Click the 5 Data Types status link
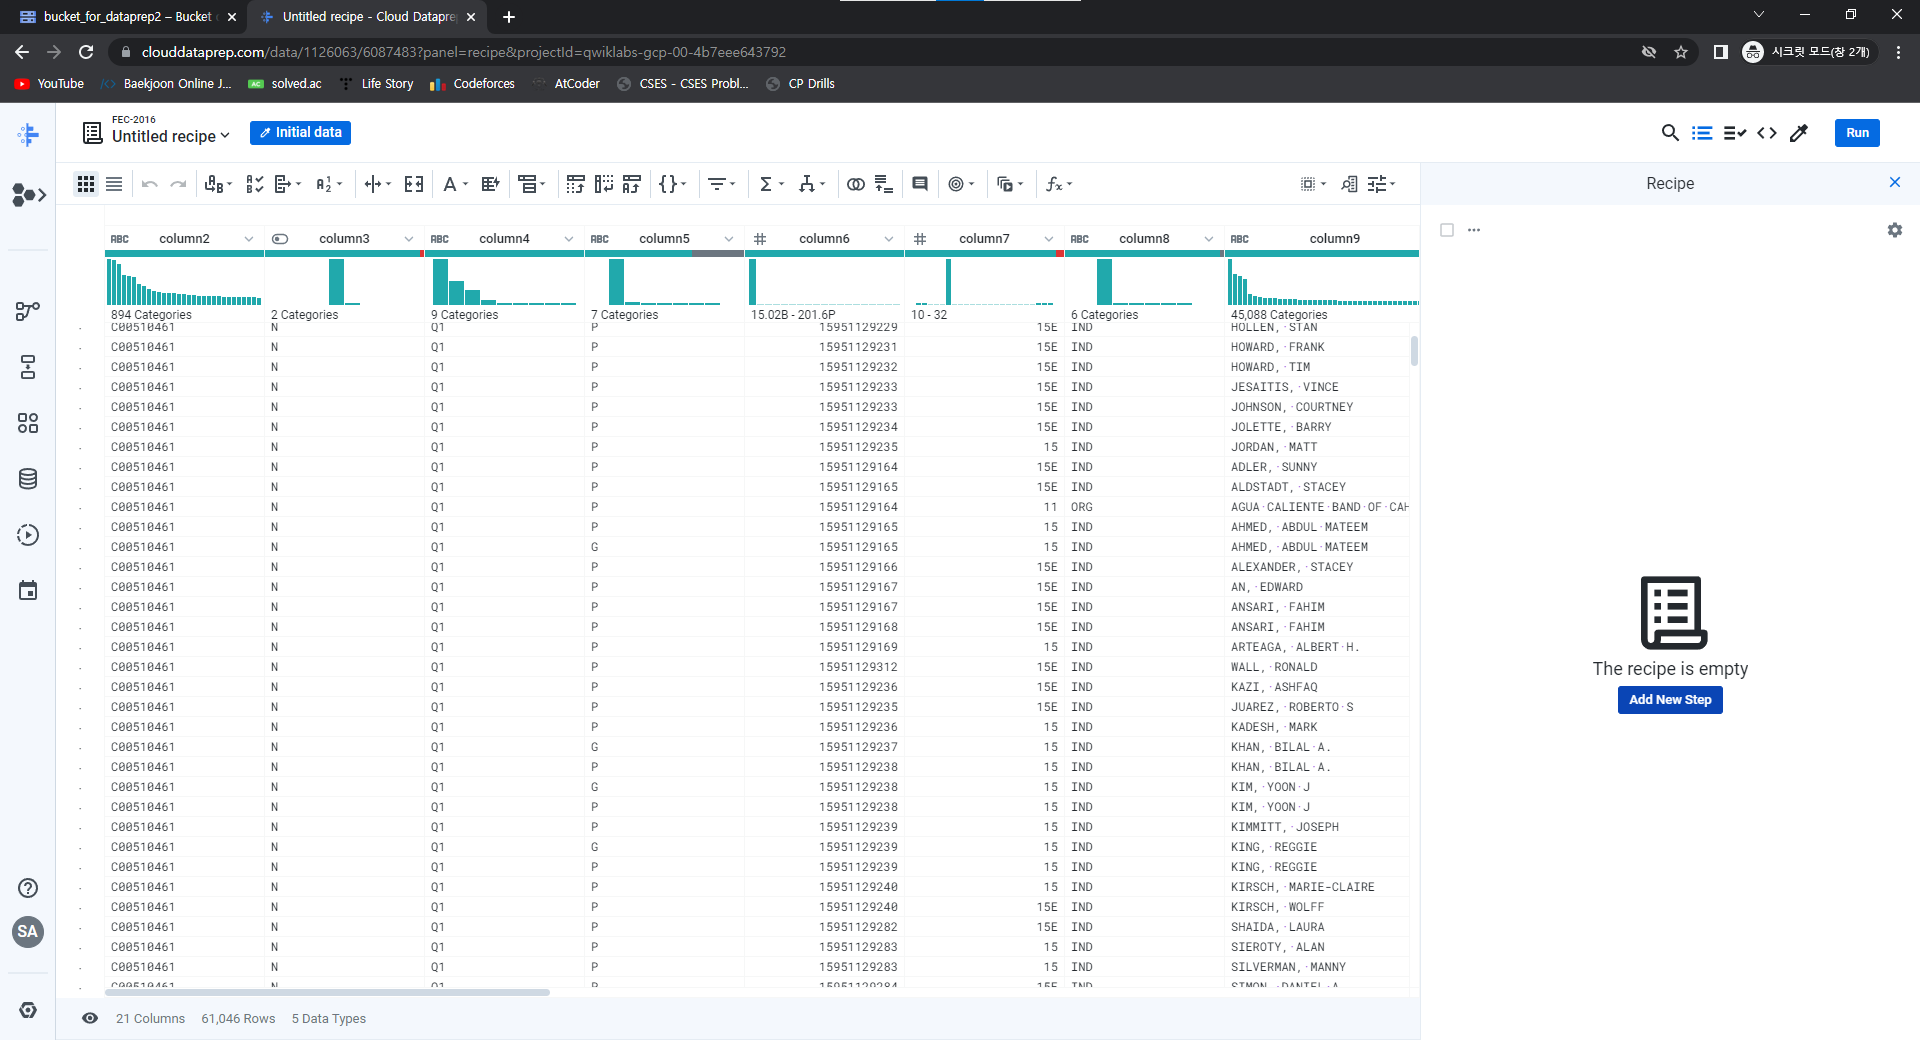The width and height of the screenshot is (1920, 1040). coord(329,1019)
